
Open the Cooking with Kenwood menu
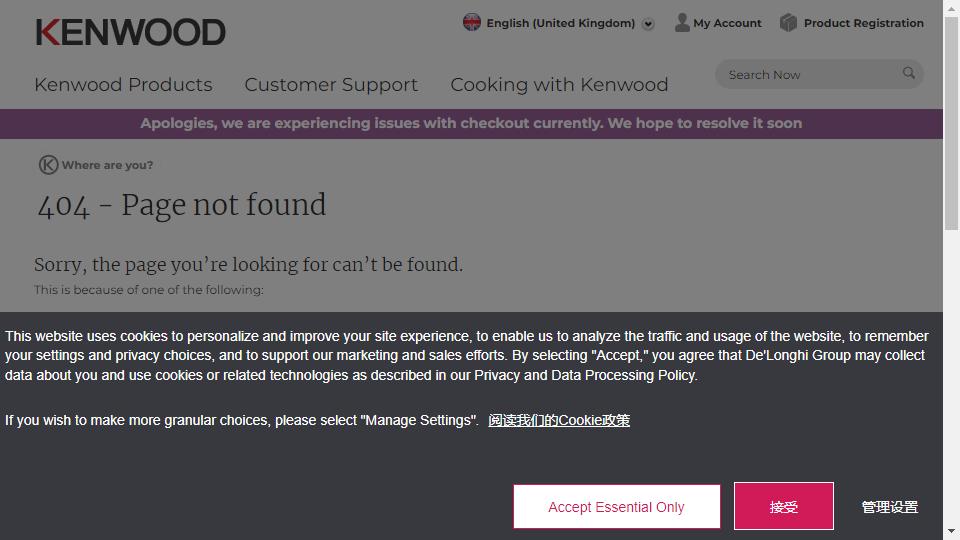click(559, 85)
